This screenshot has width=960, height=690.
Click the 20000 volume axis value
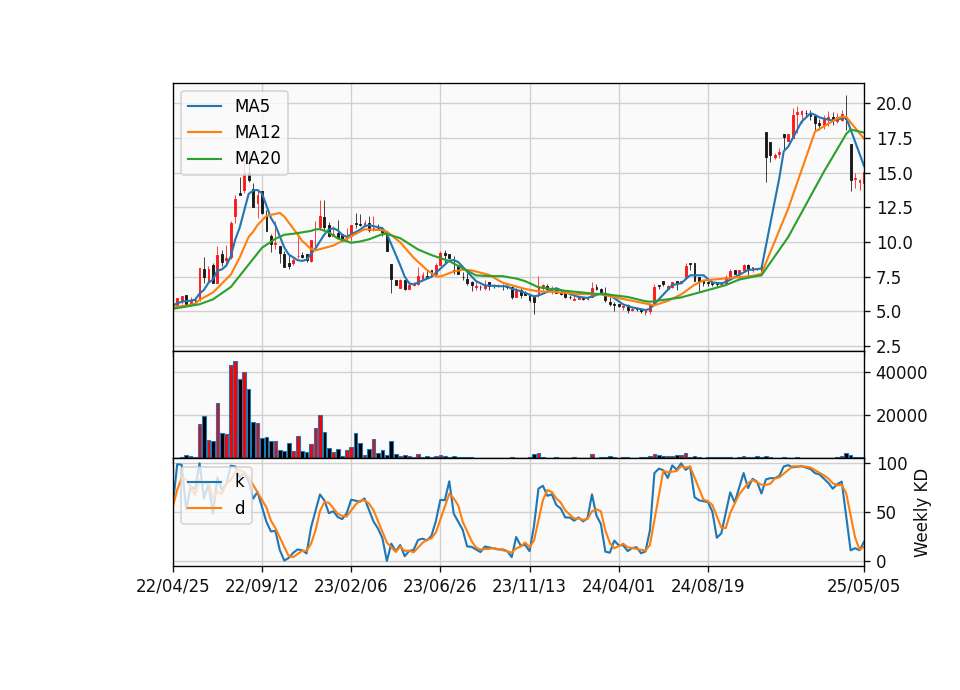click(901, 416)
